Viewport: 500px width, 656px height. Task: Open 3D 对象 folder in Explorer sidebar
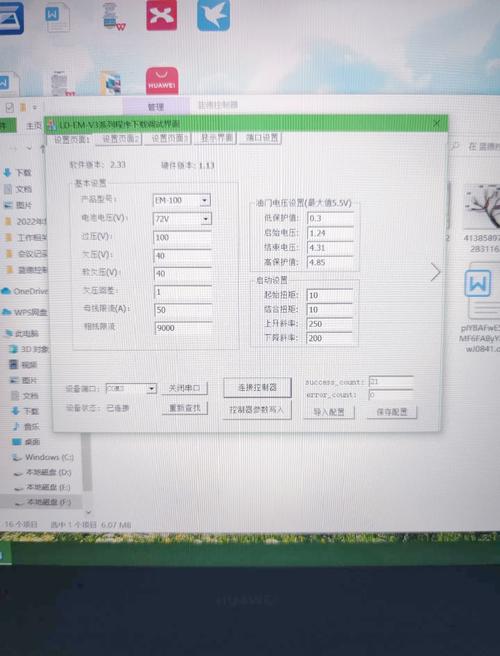(x=28, y=348)
